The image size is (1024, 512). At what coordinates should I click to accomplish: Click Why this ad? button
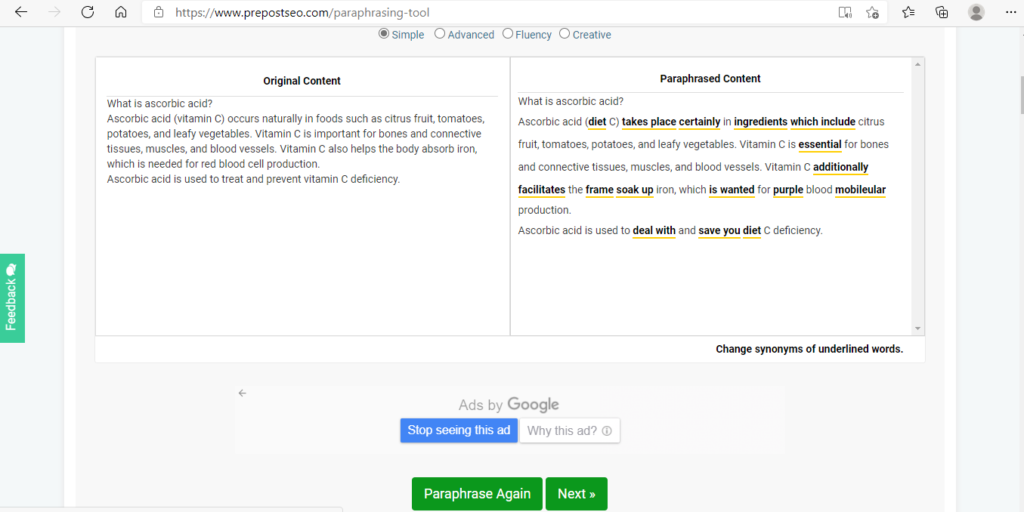coord(569,431)
